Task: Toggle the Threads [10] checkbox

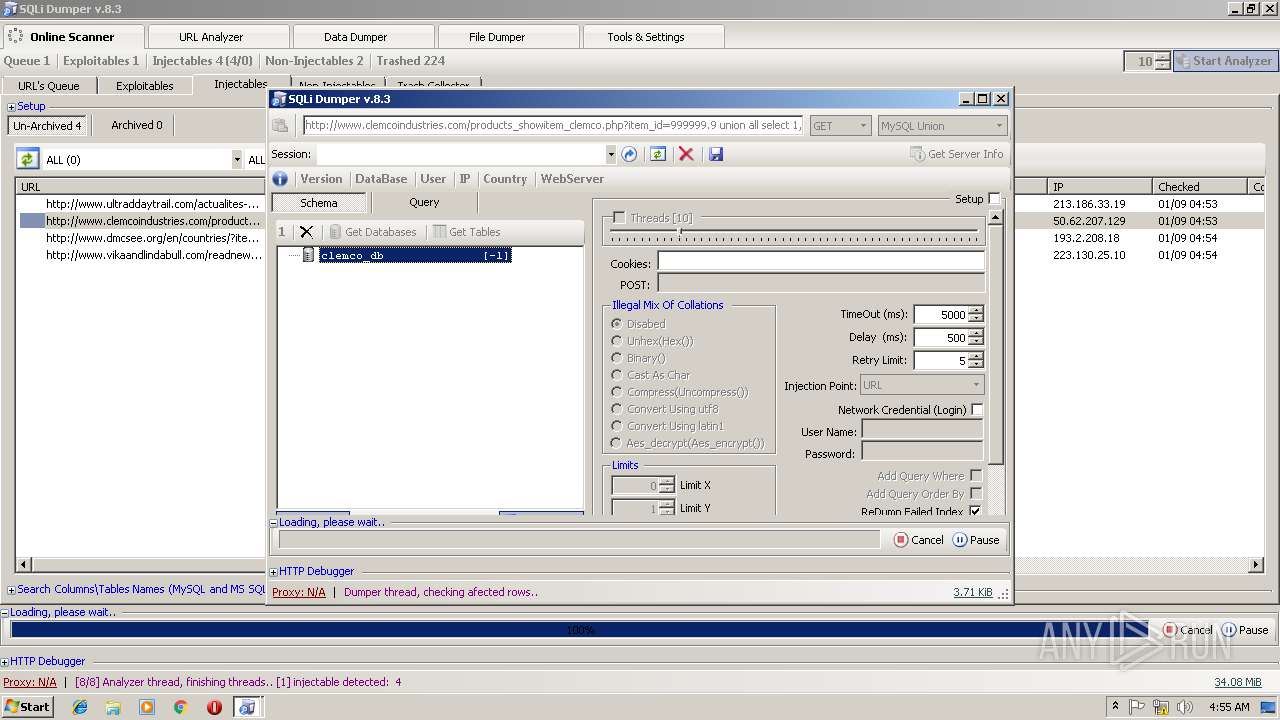Action: (619, 218)
